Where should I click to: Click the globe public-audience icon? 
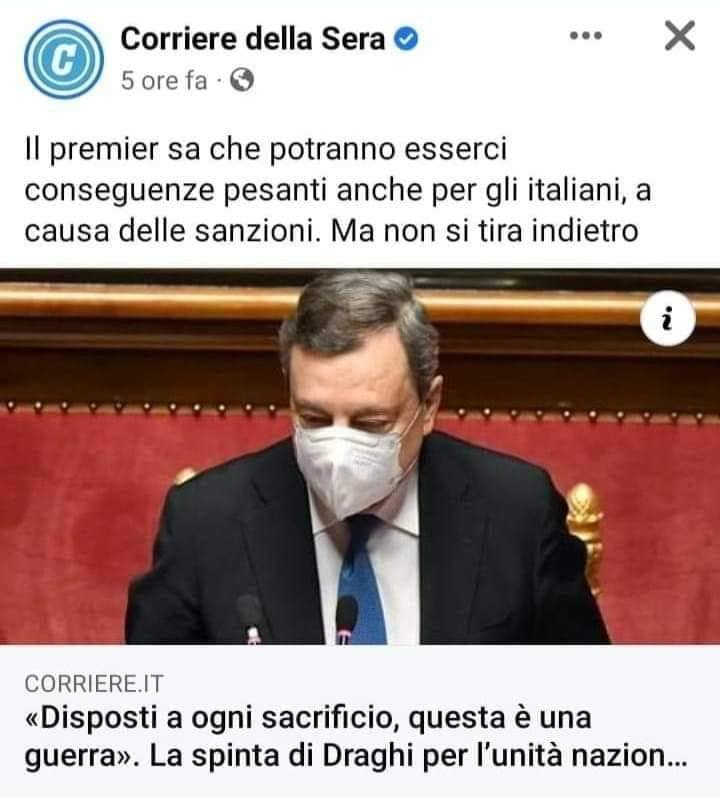242,80
